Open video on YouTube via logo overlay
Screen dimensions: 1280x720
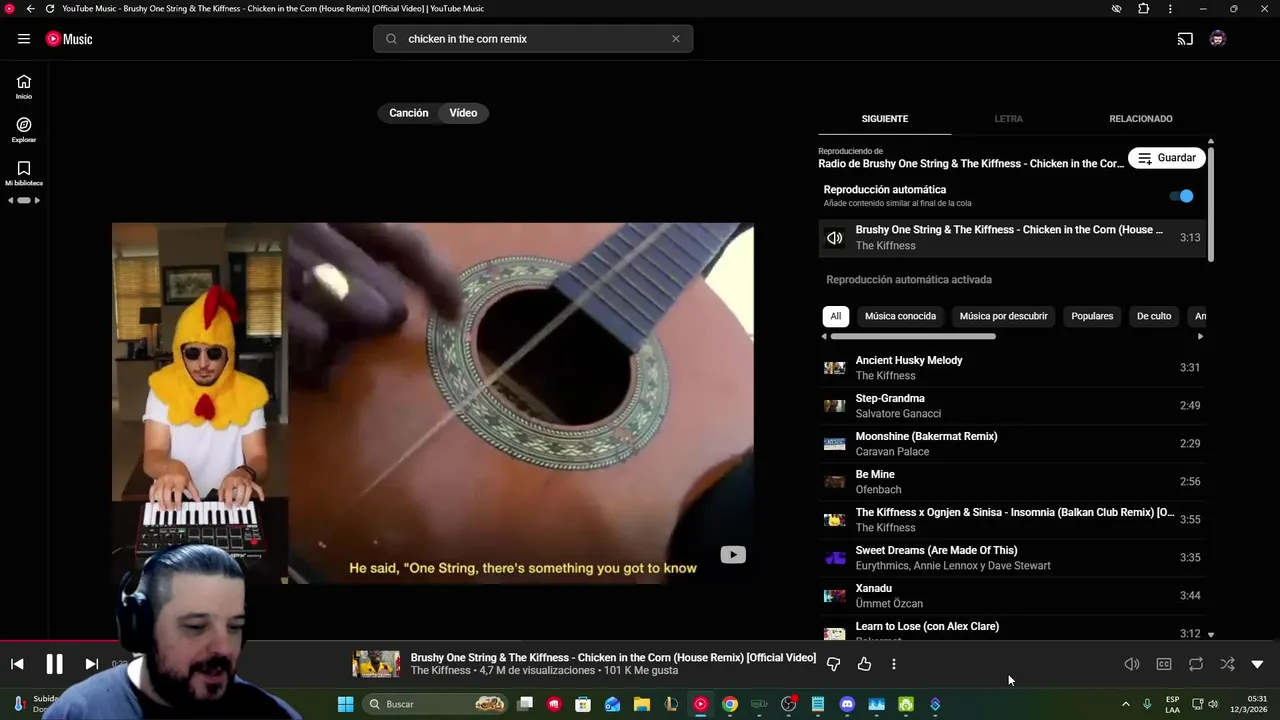click(x=733, y=555)
